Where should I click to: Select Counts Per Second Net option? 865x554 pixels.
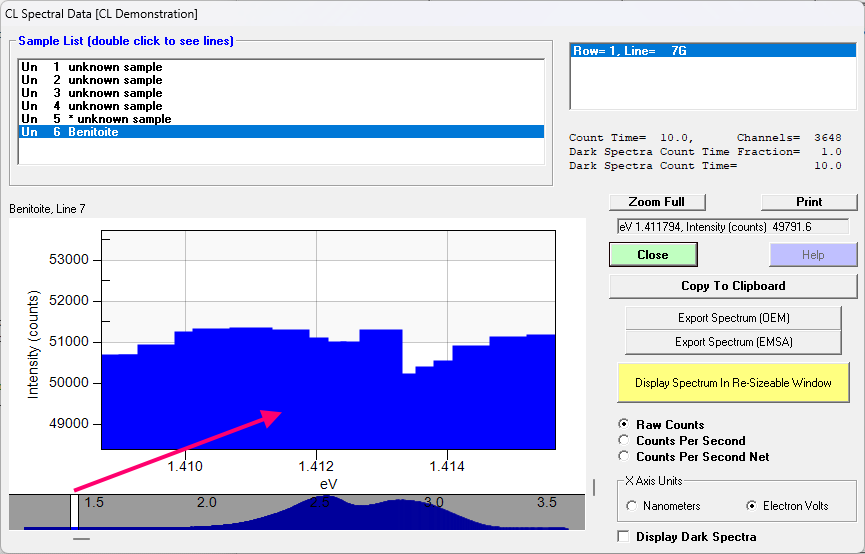pos(625,457)
